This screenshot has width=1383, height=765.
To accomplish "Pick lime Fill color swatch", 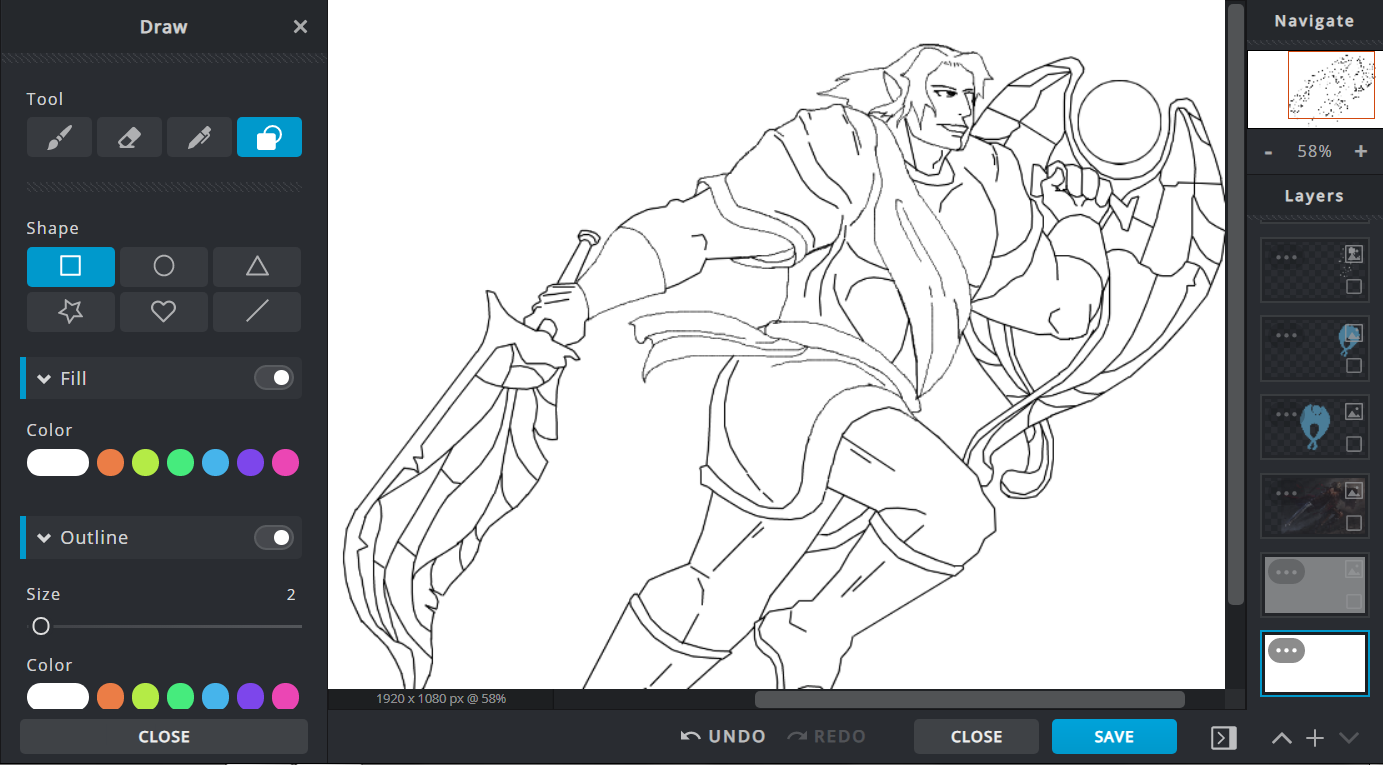I will [x=145, y=463].
